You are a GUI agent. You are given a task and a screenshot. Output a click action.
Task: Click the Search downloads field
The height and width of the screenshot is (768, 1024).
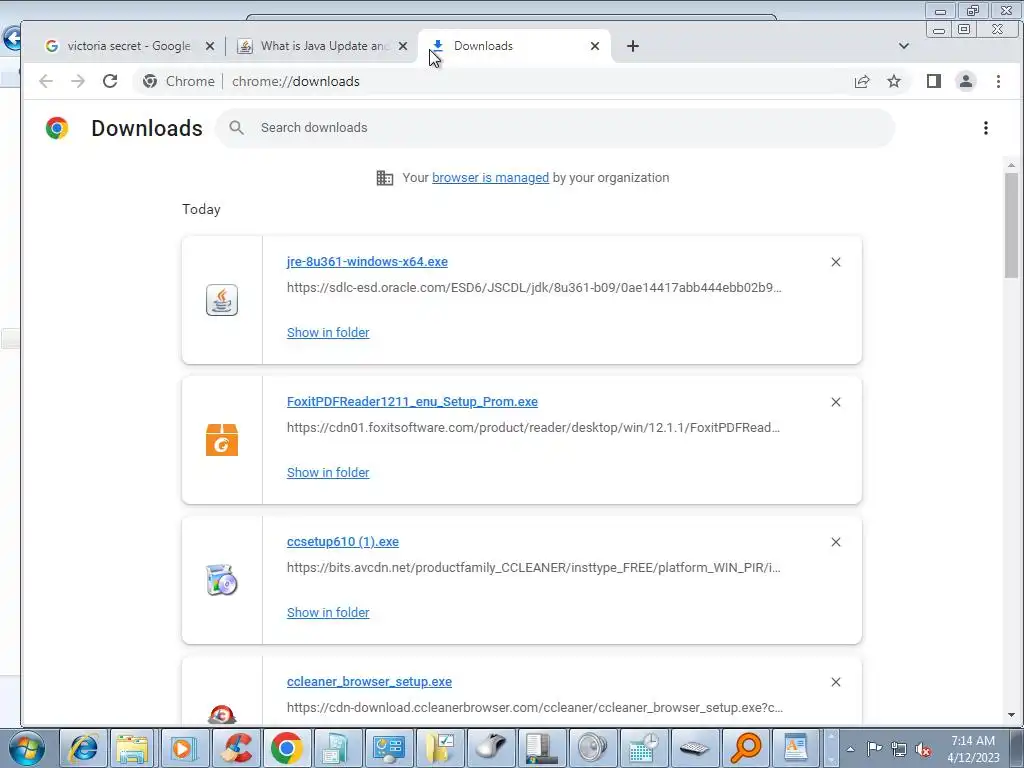pyautogui.click(x=555, y=128)
